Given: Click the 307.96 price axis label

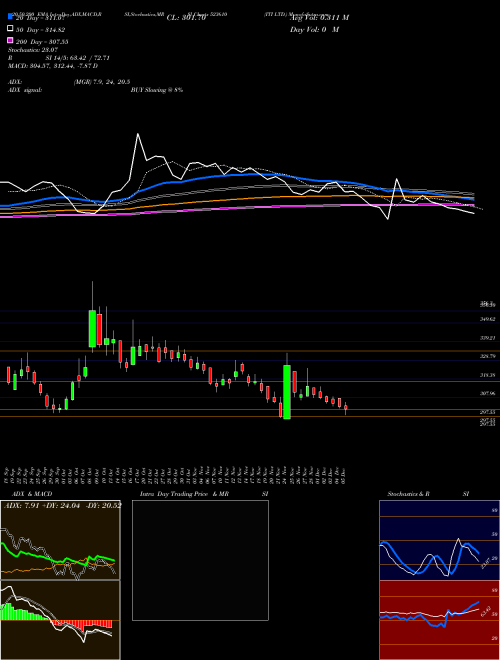Looking at the screenshot, I should point(487,394).
